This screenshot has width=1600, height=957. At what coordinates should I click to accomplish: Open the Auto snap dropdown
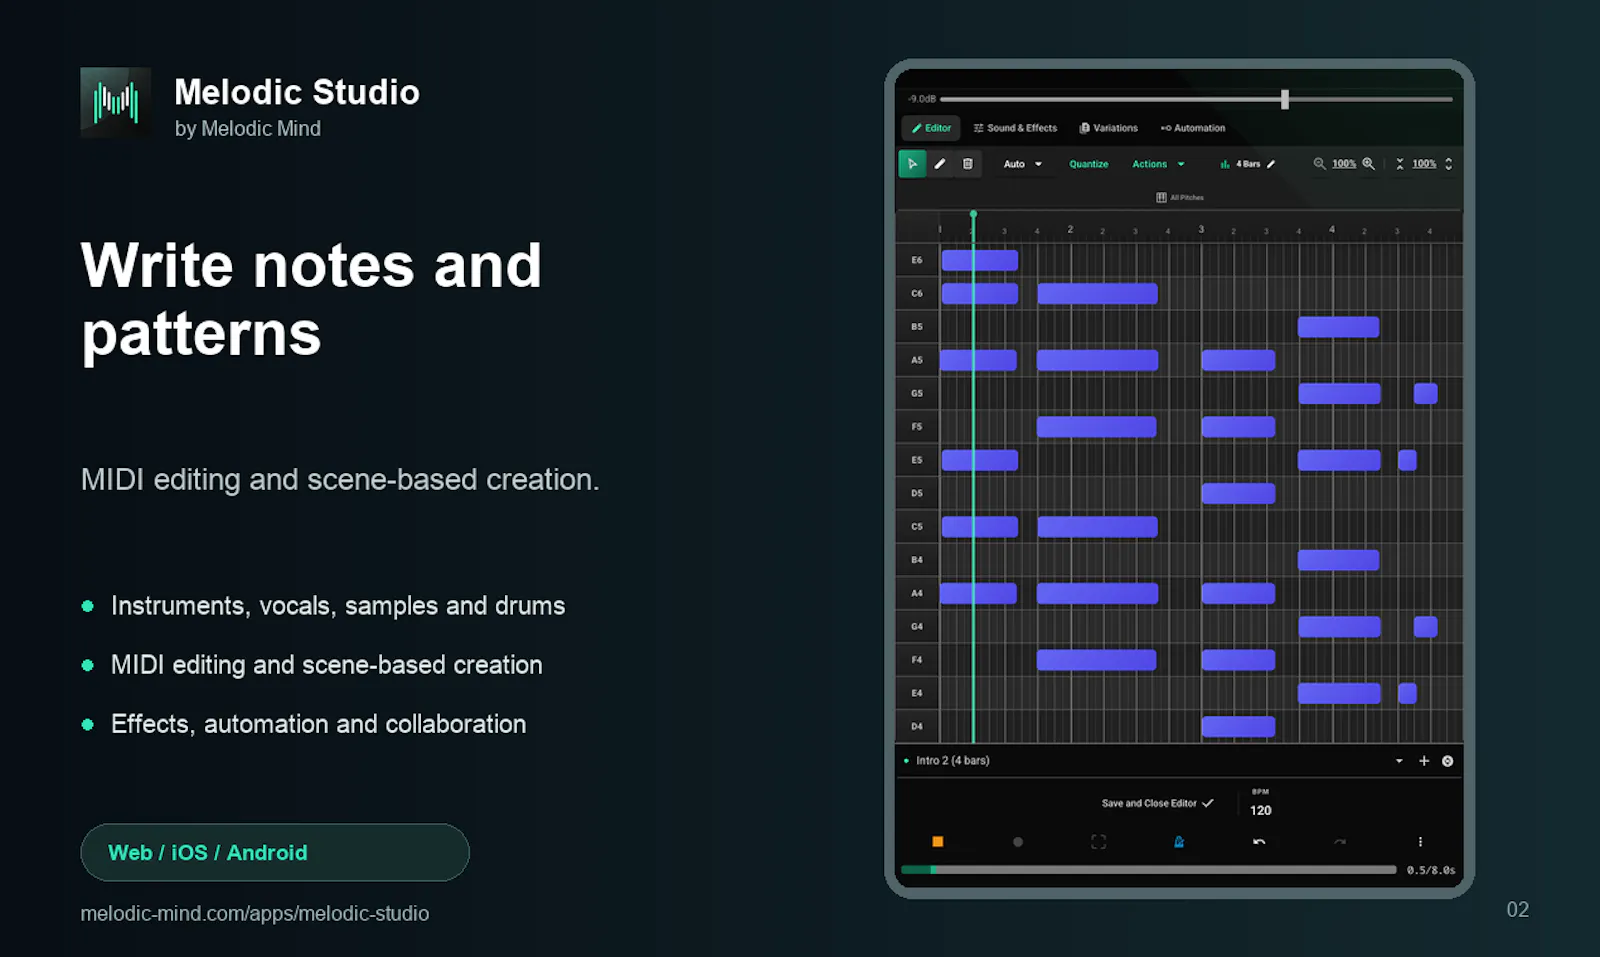coord(1023,164)
